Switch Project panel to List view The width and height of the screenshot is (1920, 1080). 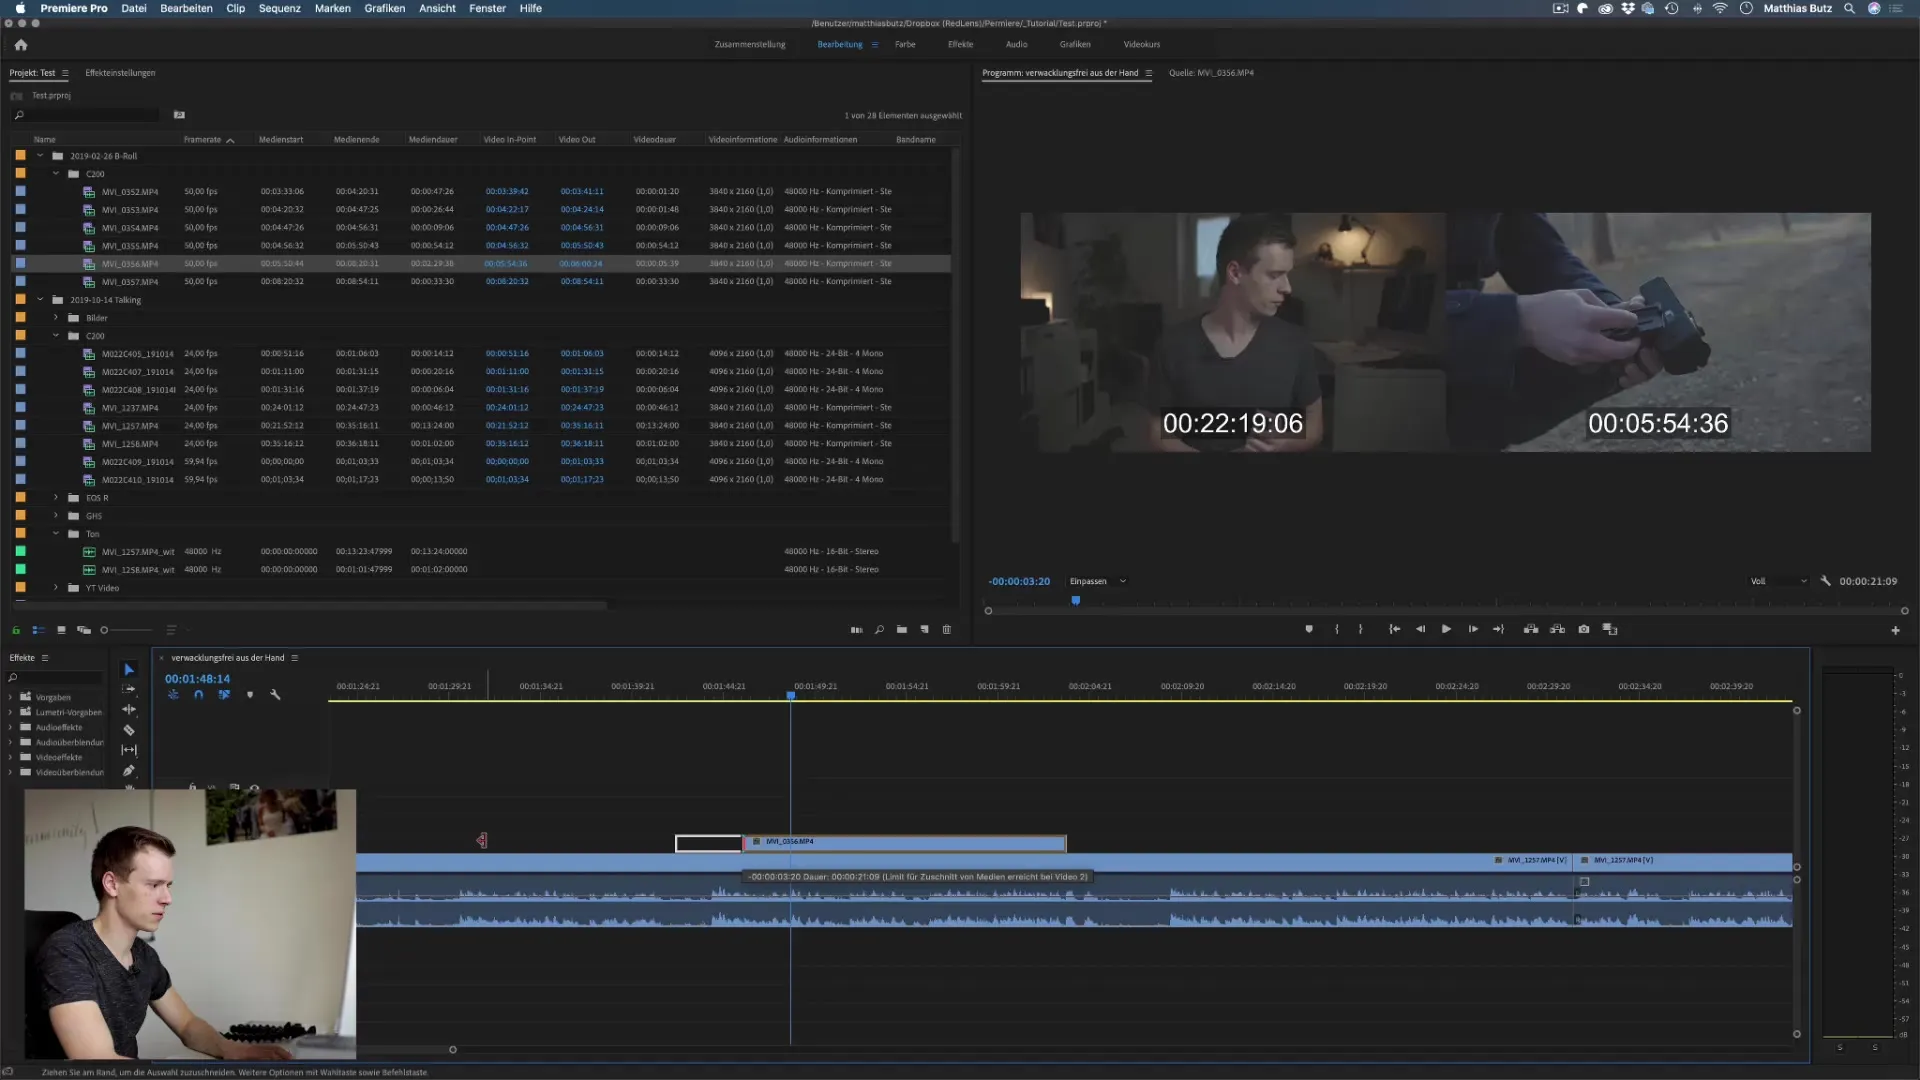tap(38, 630)
